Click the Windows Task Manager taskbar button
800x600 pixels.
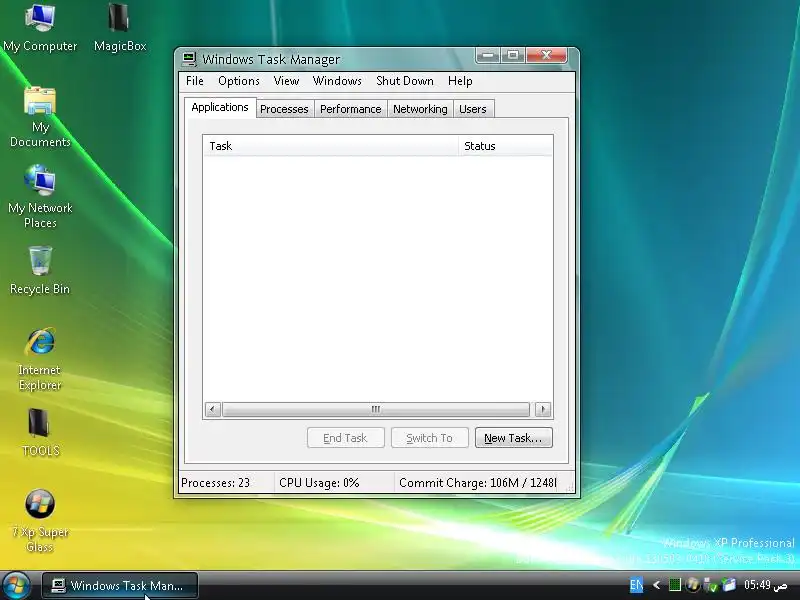[120, 586]
